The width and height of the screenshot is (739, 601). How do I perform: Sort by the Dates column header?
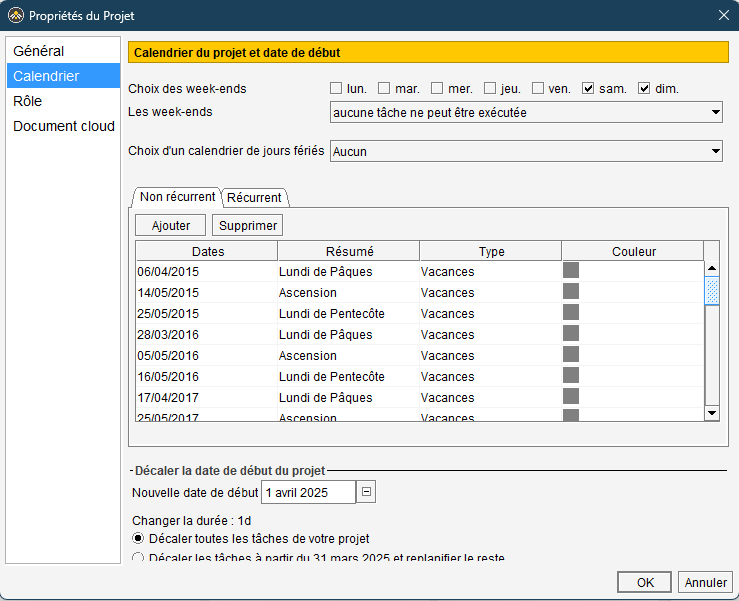pyautogui.click(x=207, y=251)
